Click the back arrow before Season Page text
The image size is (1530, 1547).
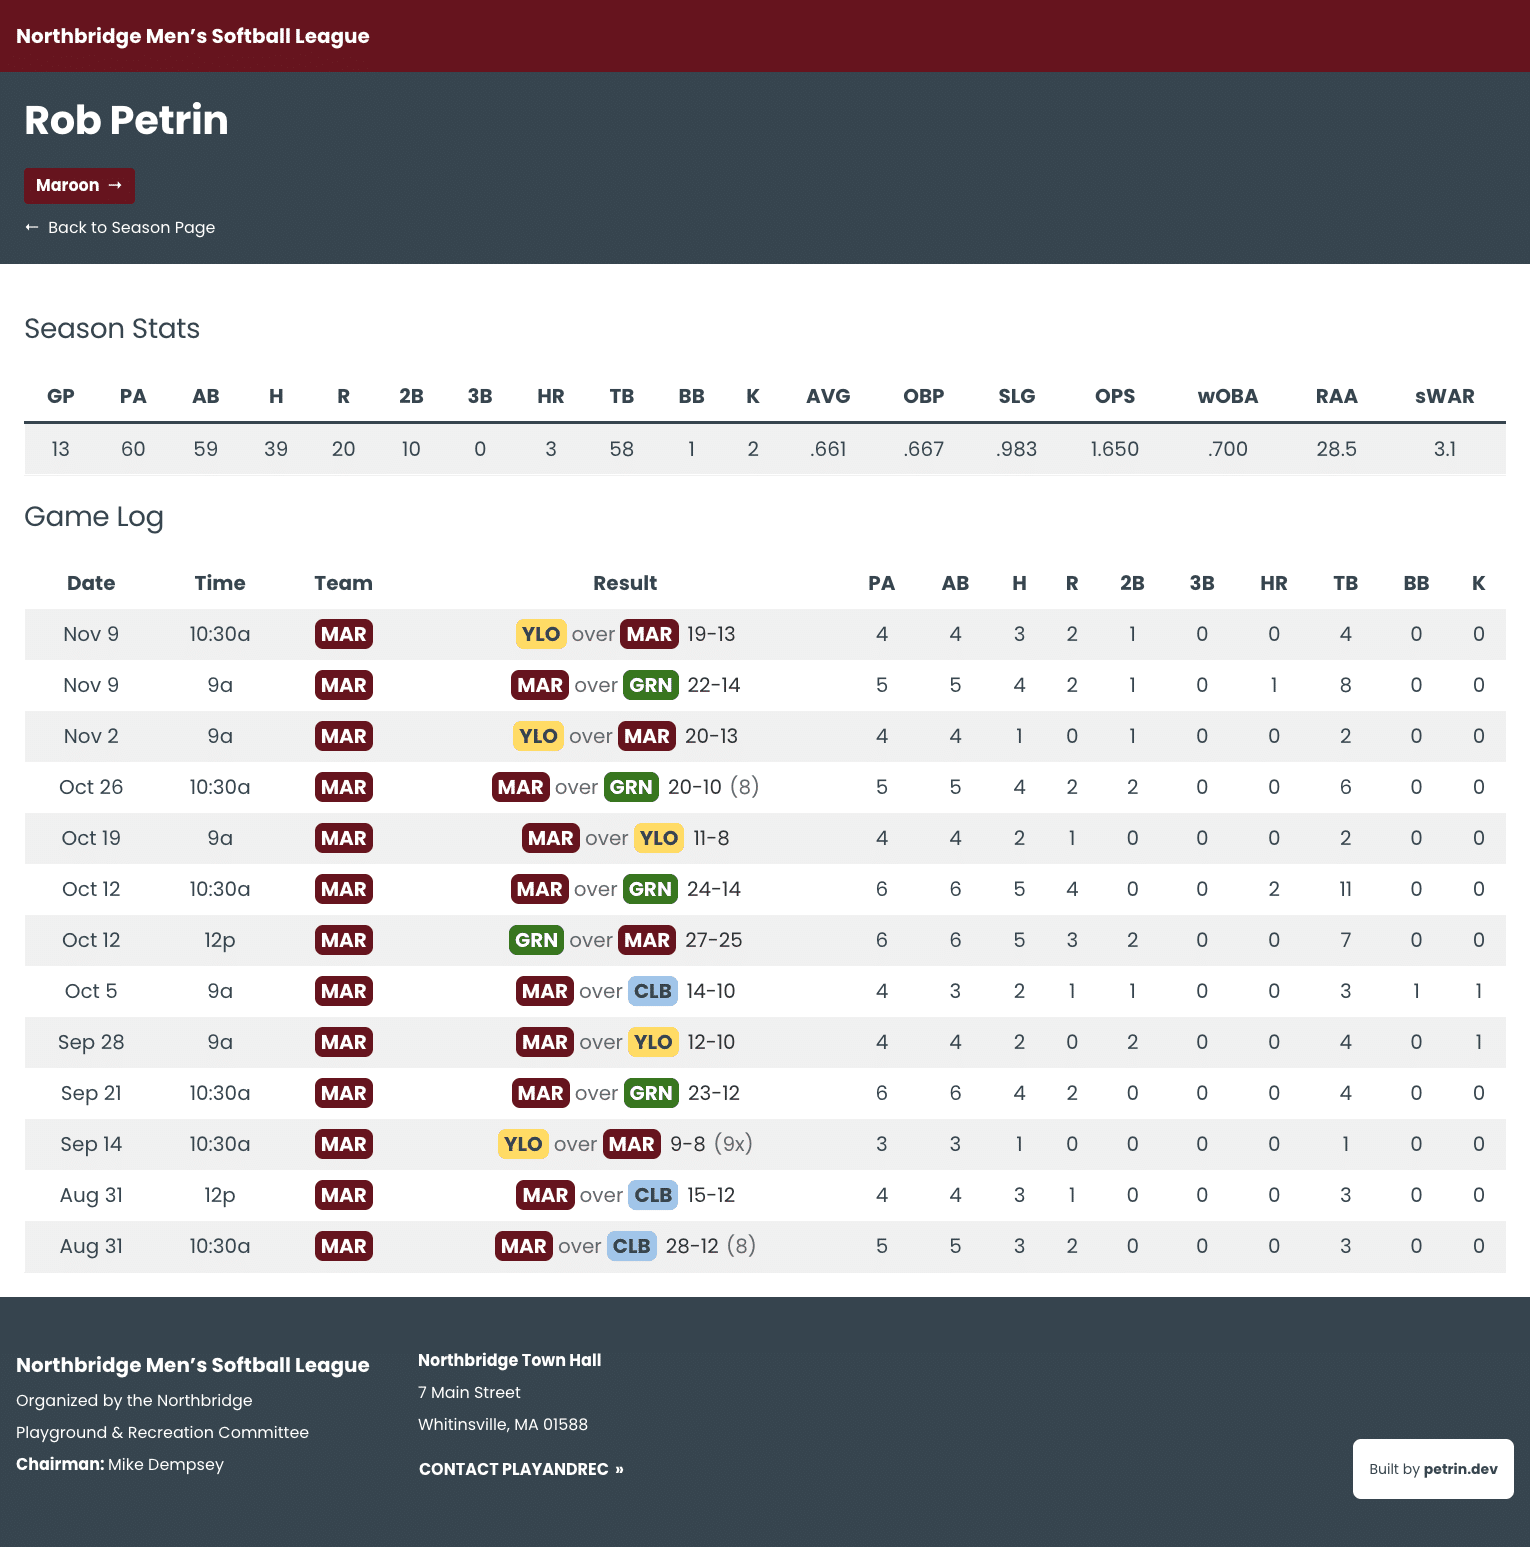click(x=31, y=227)
